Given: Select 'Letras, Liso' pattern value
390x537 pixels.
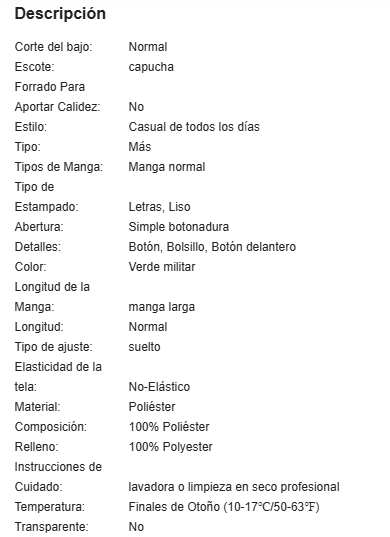Looking at the screenshot, I should [x=160, y=207].
